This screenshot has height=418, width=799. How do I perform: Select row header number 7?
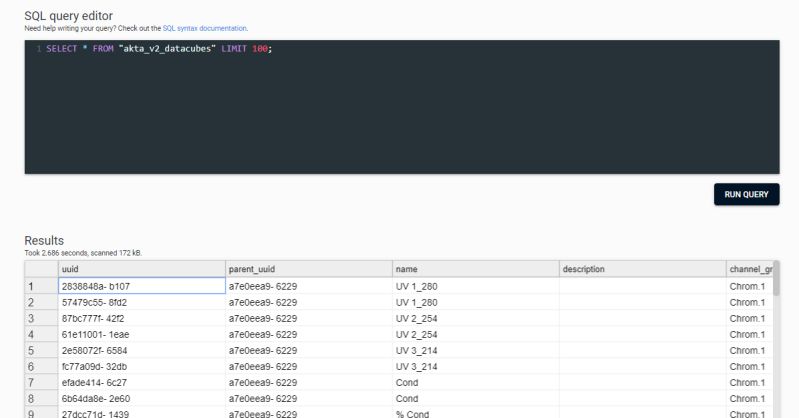[x=41, y=382]
